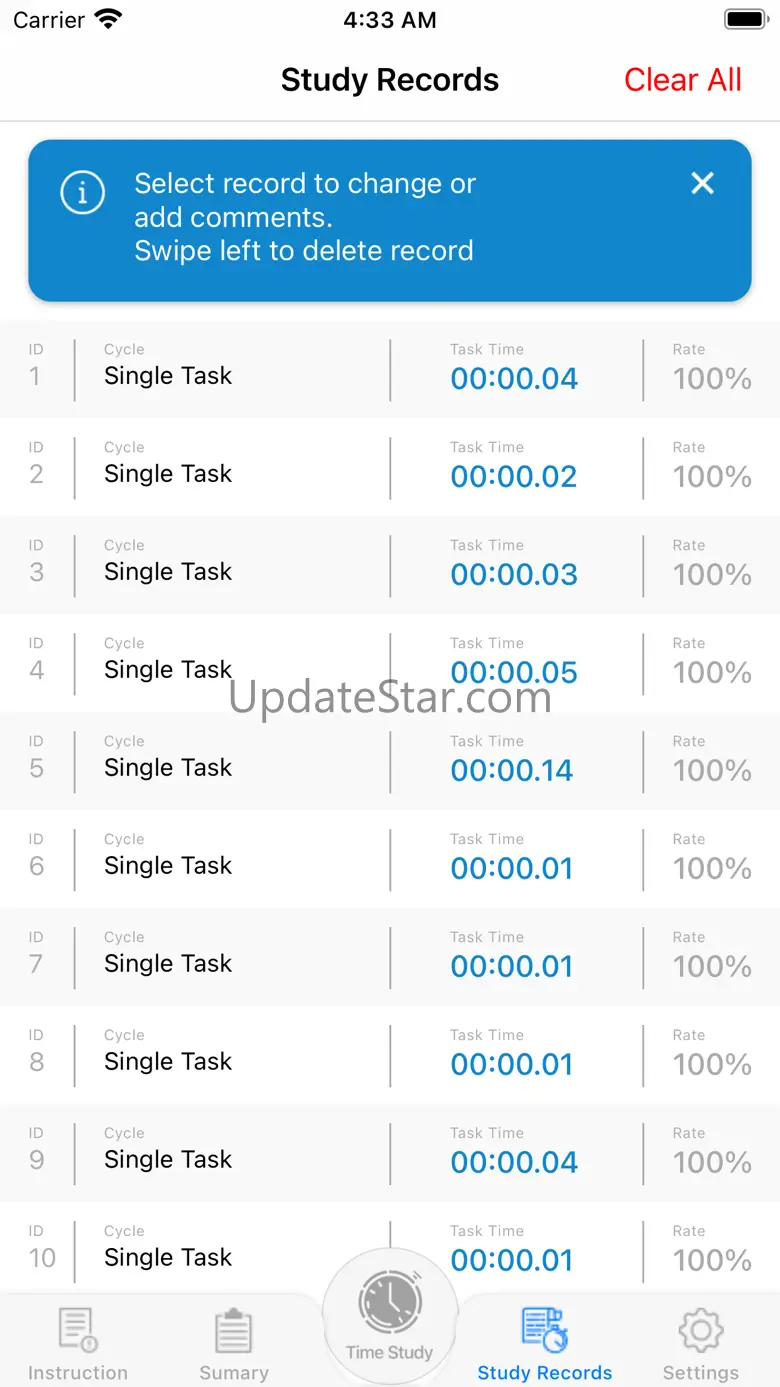The height and width of the screenshot is (1387, 780).
Task: Open record with task time 00:00.02
Action: click(514, 476)
